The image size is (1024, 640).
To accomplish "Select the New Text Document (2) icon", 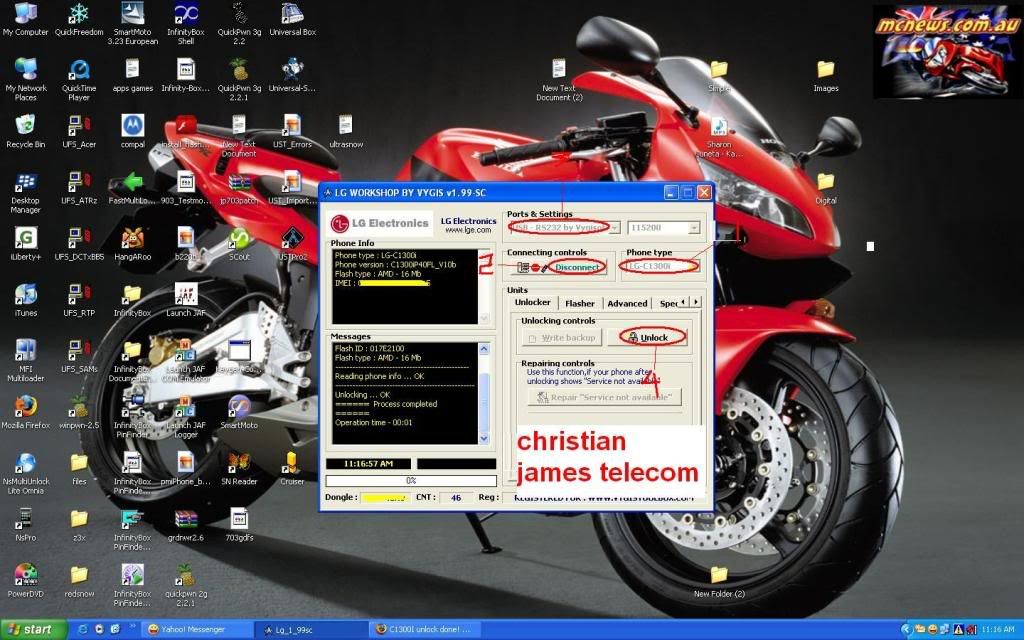I will tap(559, 80).
